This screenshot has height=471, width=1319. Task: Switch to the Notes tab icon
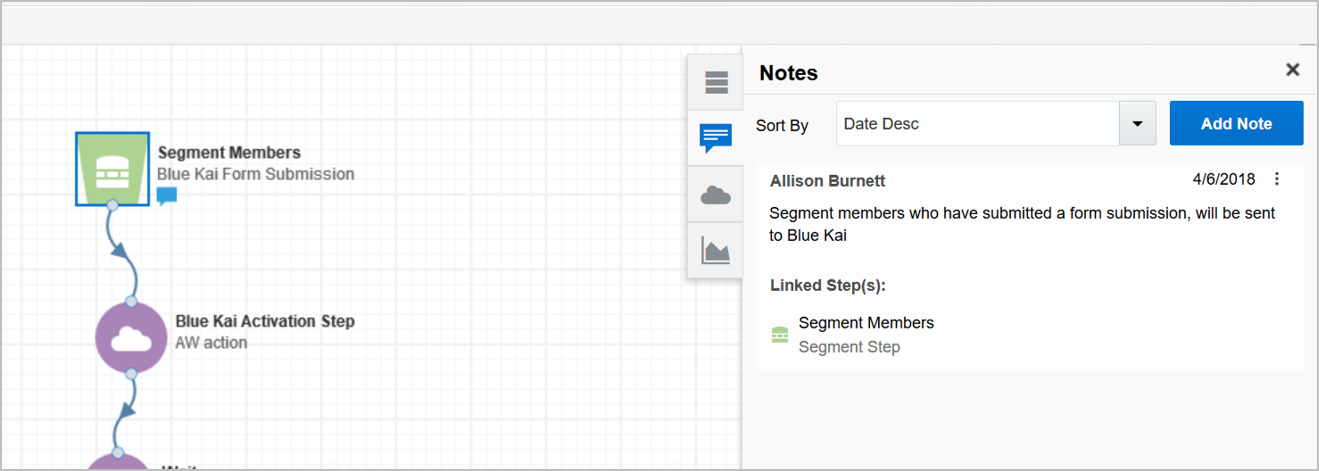point(716,138)
